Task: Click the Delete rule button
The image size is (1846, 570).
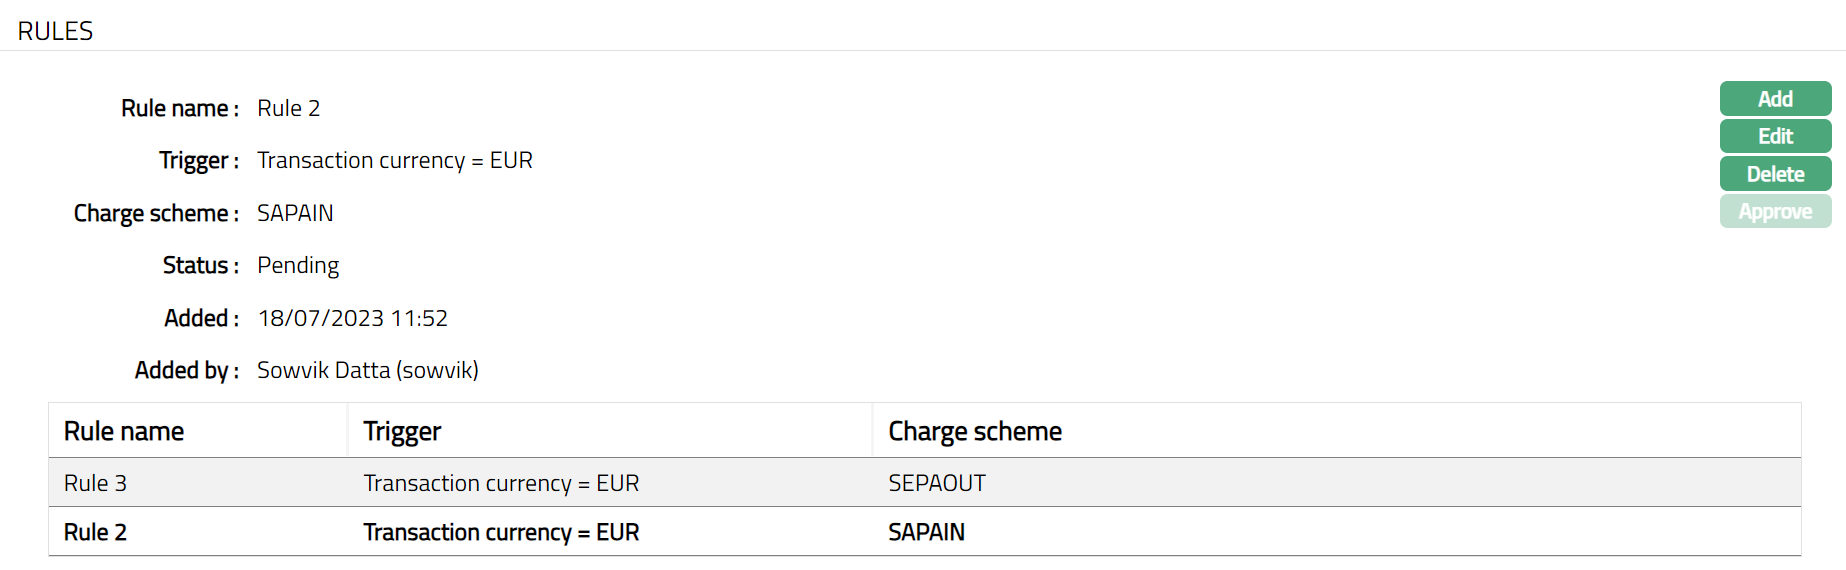Action: (1775, 174)
